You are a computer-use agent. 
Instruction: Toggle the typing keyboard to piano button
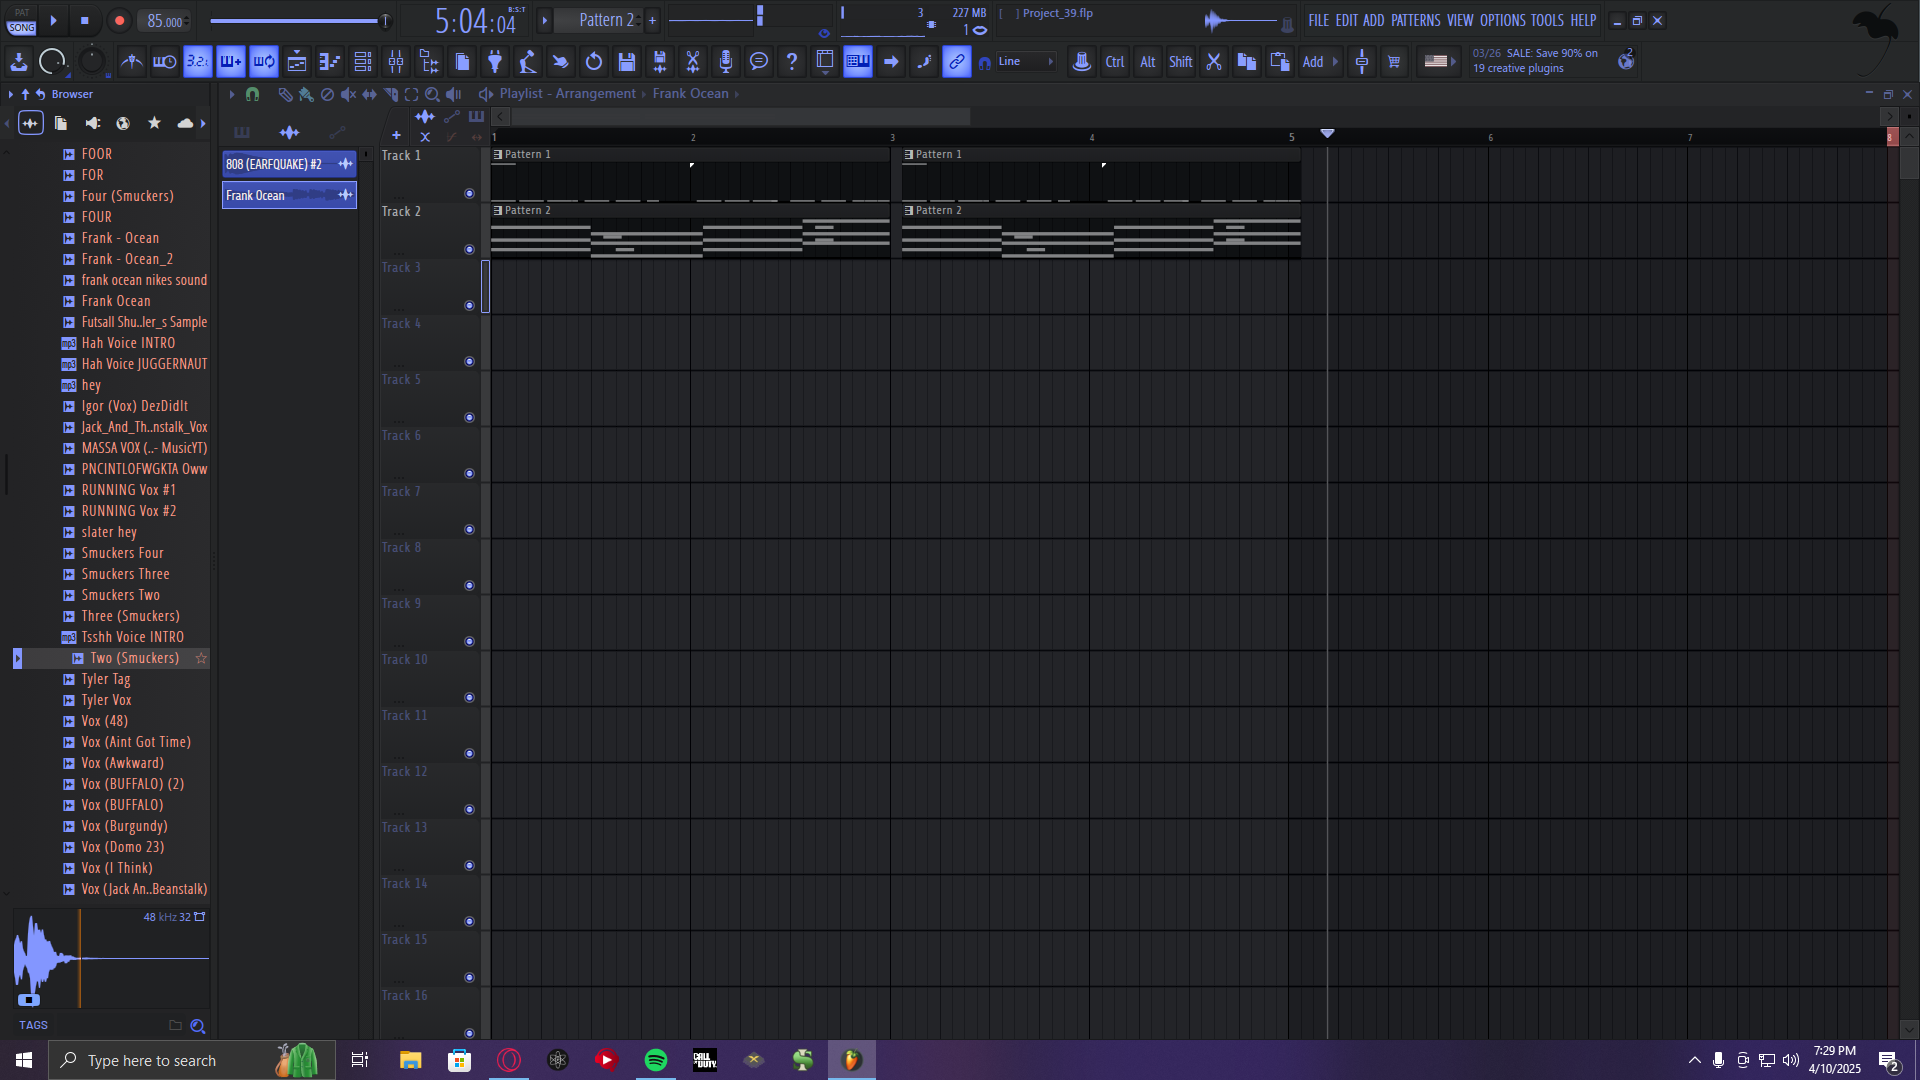click(x=858, y=62)
